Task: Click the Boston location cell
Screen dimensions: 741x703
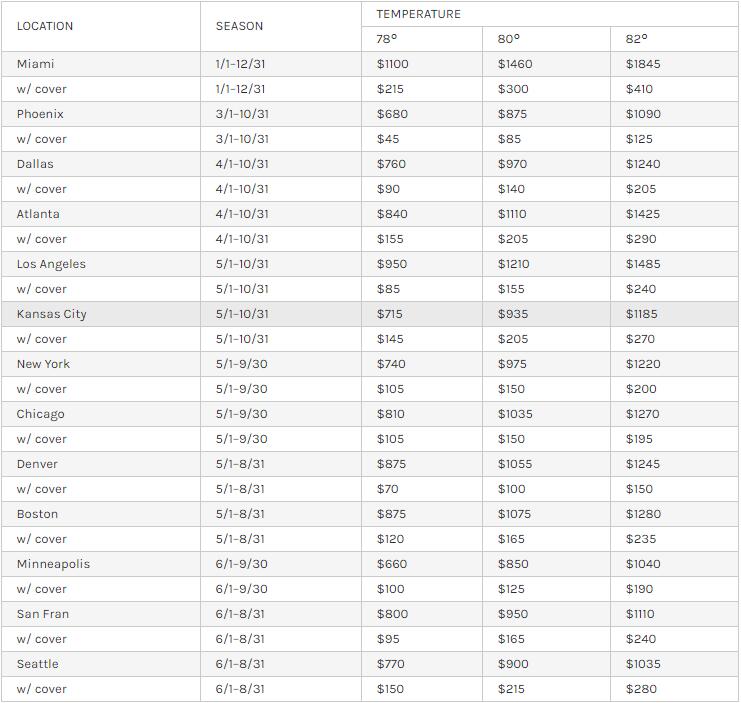Action: [x=37, y=514]
